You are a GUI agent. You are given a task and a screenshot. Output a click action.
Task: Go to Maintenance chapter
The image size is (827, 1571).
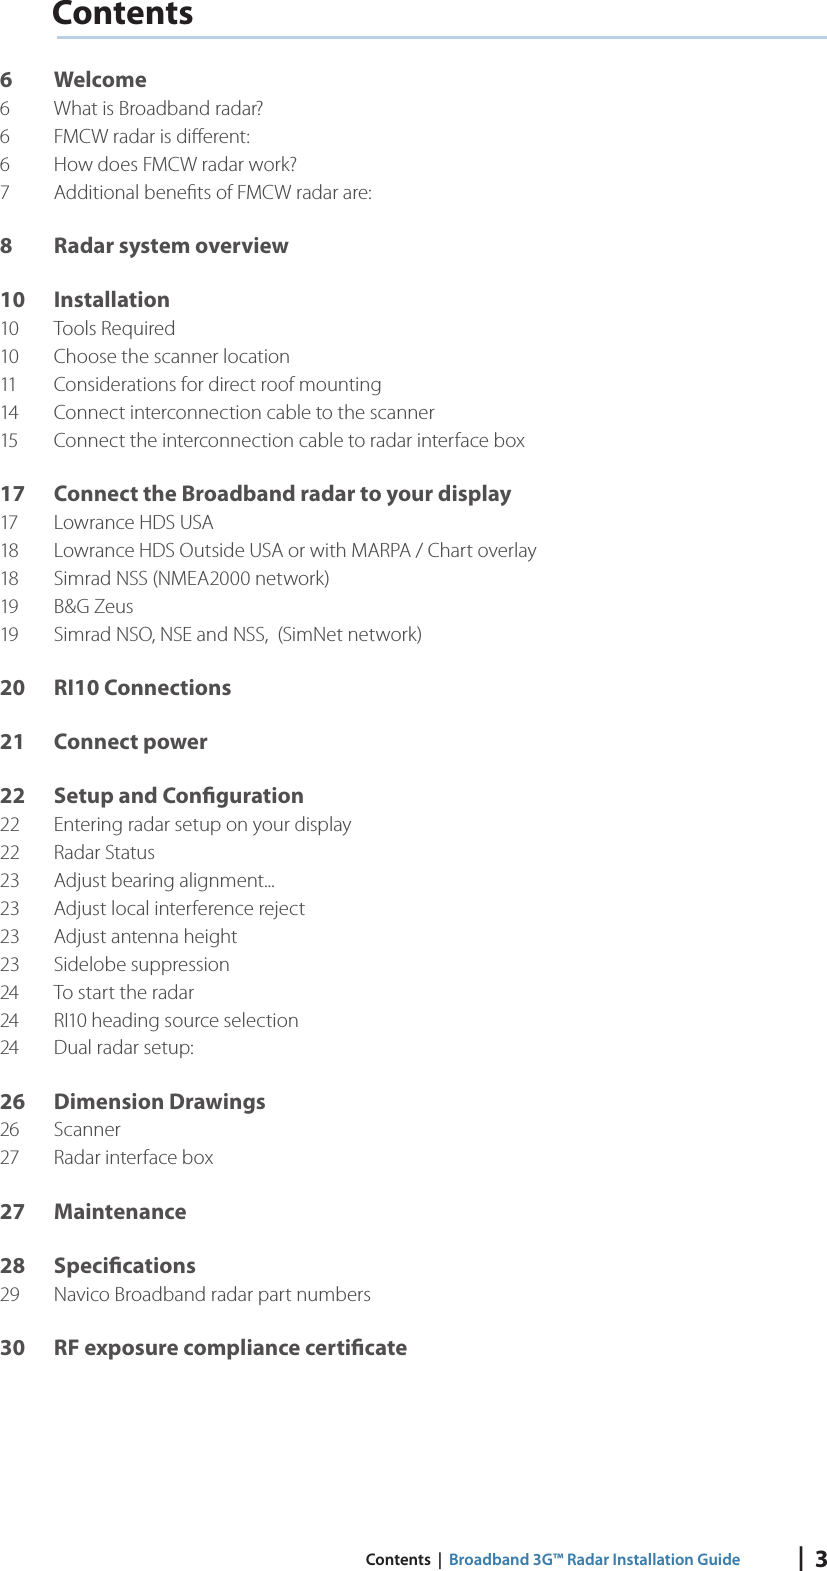(120, 1212)
